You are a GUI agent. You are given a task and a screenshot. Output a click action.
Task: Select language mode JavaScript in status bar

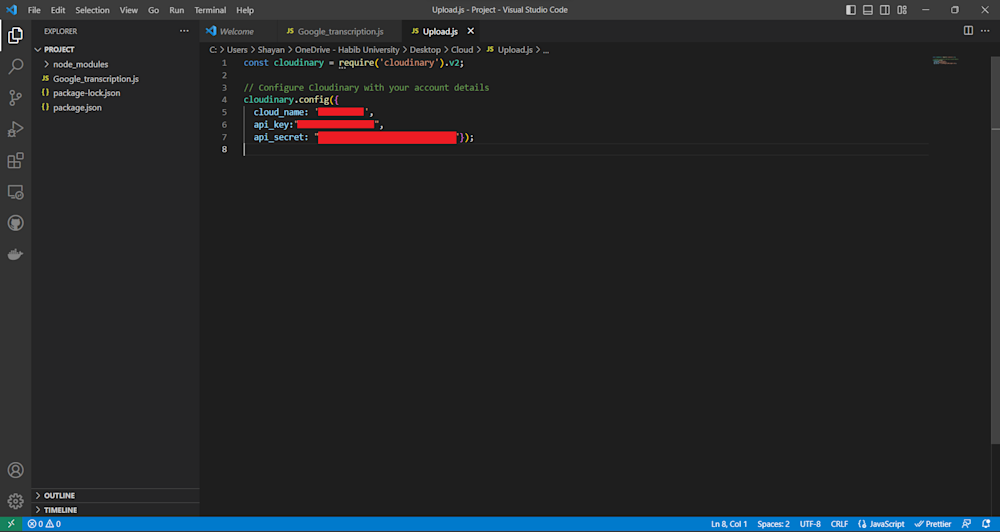(881, 524)
